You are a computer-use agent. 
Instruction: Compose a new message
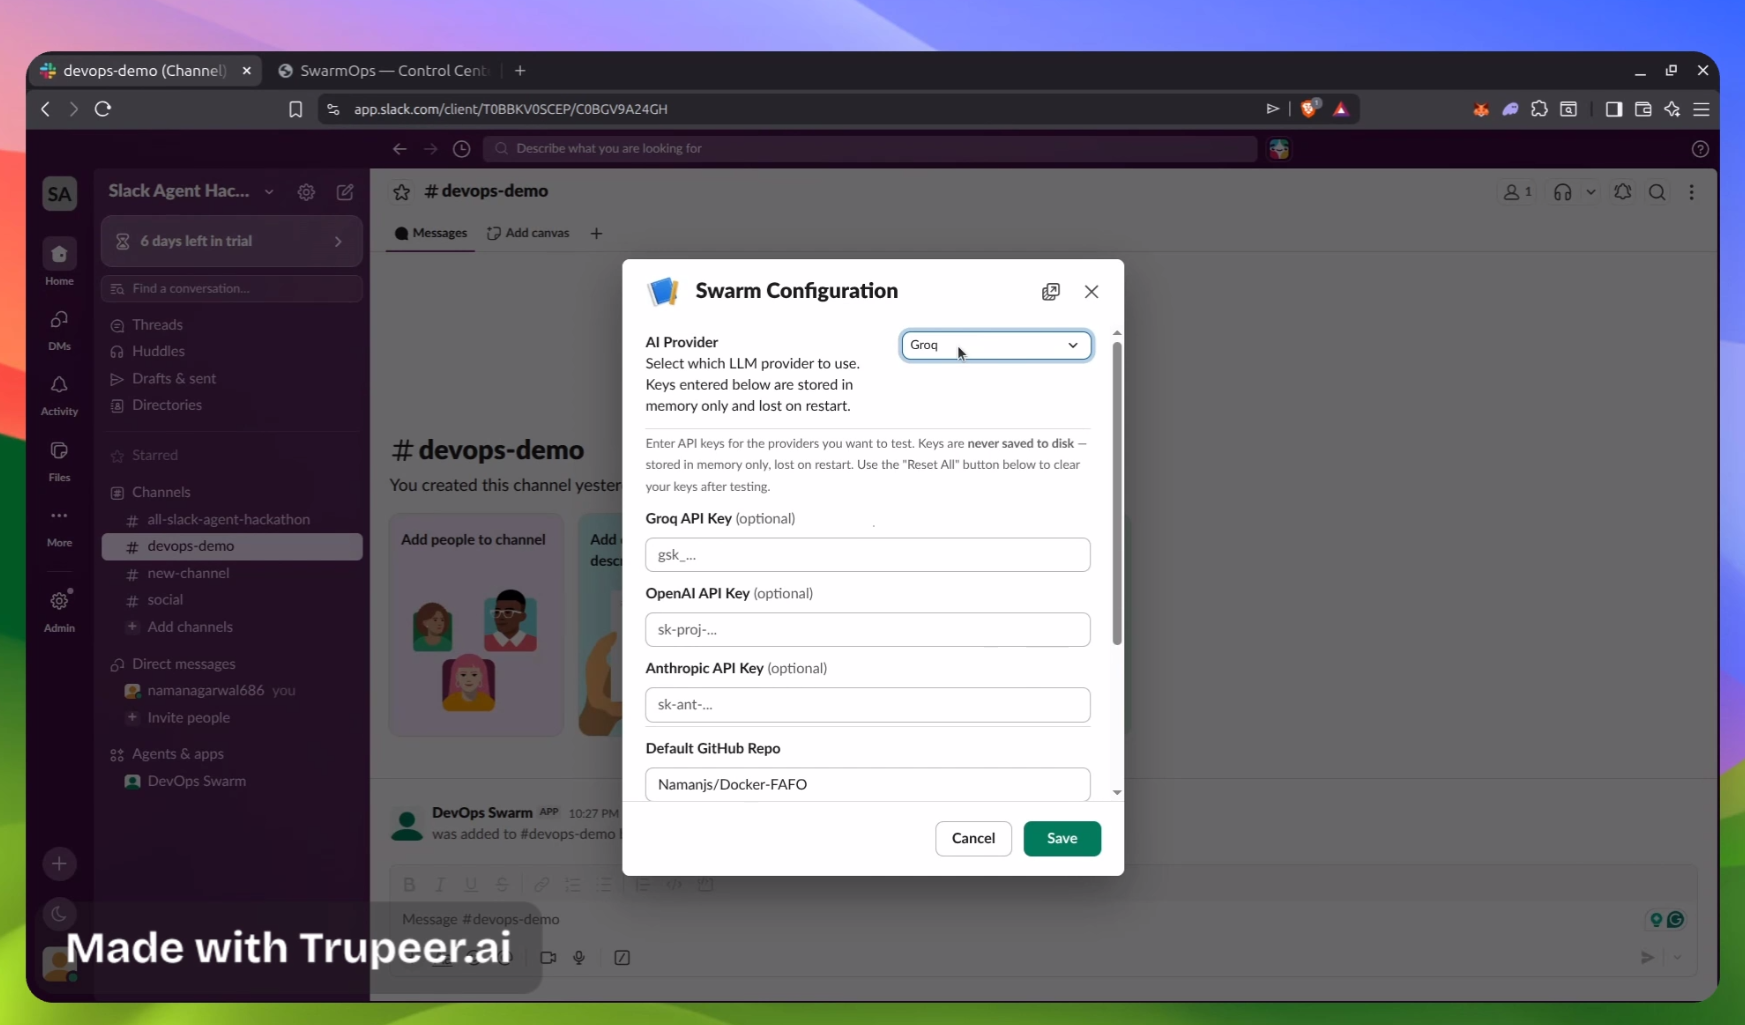pyautogui.click(x=345, y=192)
